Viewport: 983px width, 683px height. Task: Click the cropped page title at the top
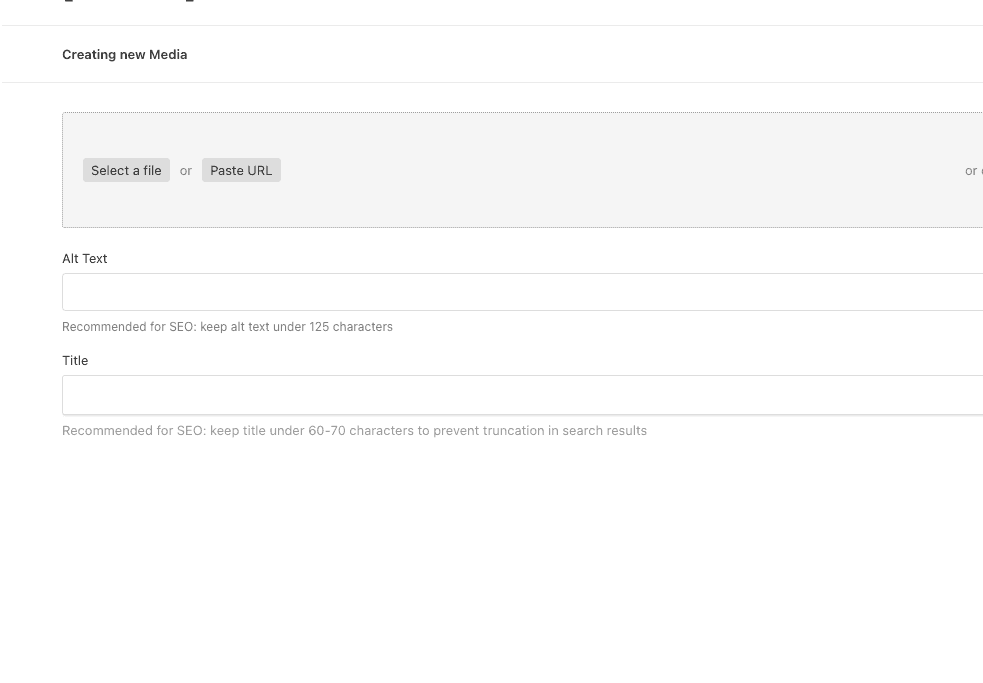click(x=130, y=2)
